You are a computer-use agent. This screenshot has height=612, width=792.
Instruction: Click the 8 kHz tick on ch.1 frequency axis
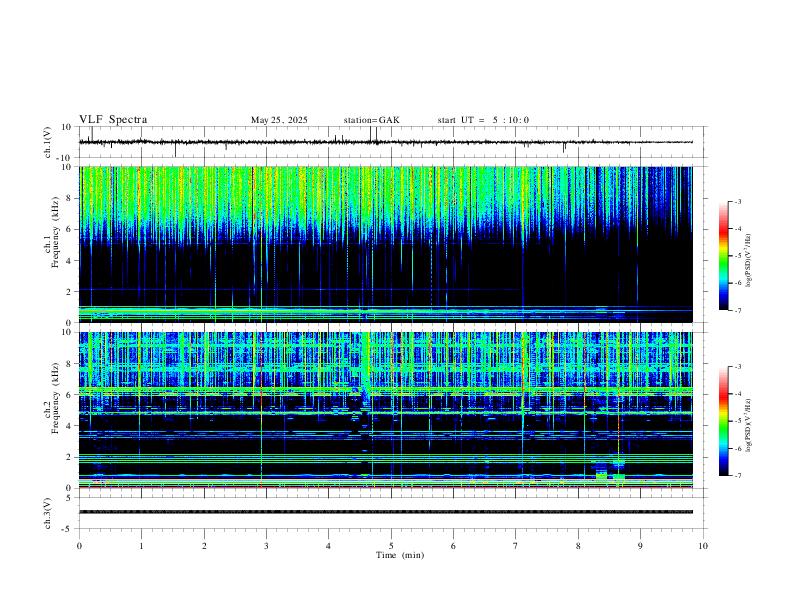click(x=69, y=198)
